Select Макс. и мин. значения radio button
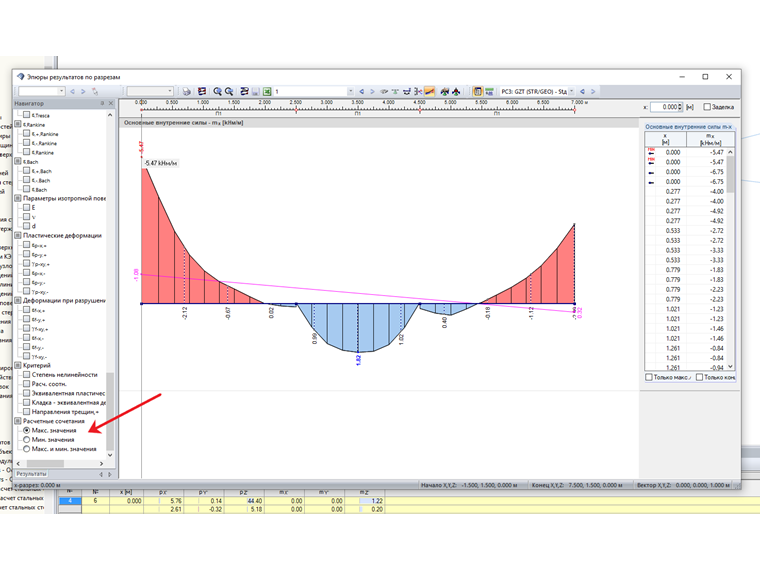The width and height of the screenshot is (760, 570). [27, 449]
